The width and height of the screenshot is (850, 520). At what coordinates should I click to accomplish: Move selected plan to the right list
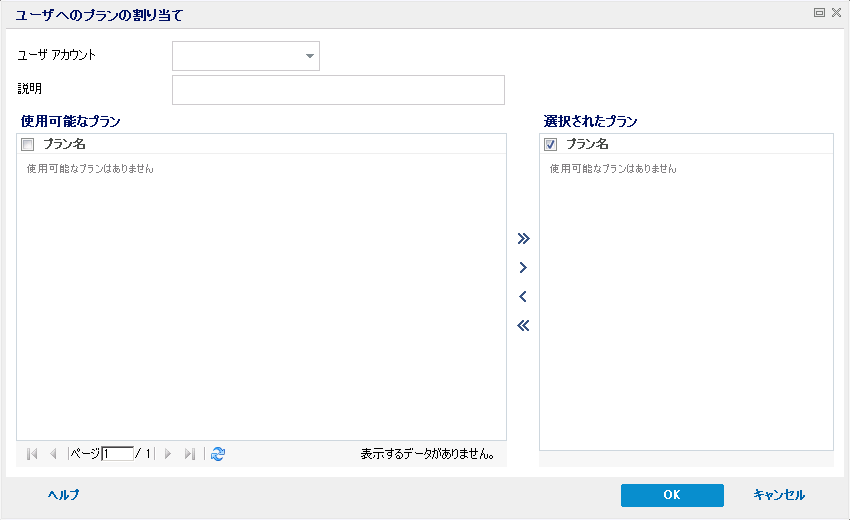522,268
